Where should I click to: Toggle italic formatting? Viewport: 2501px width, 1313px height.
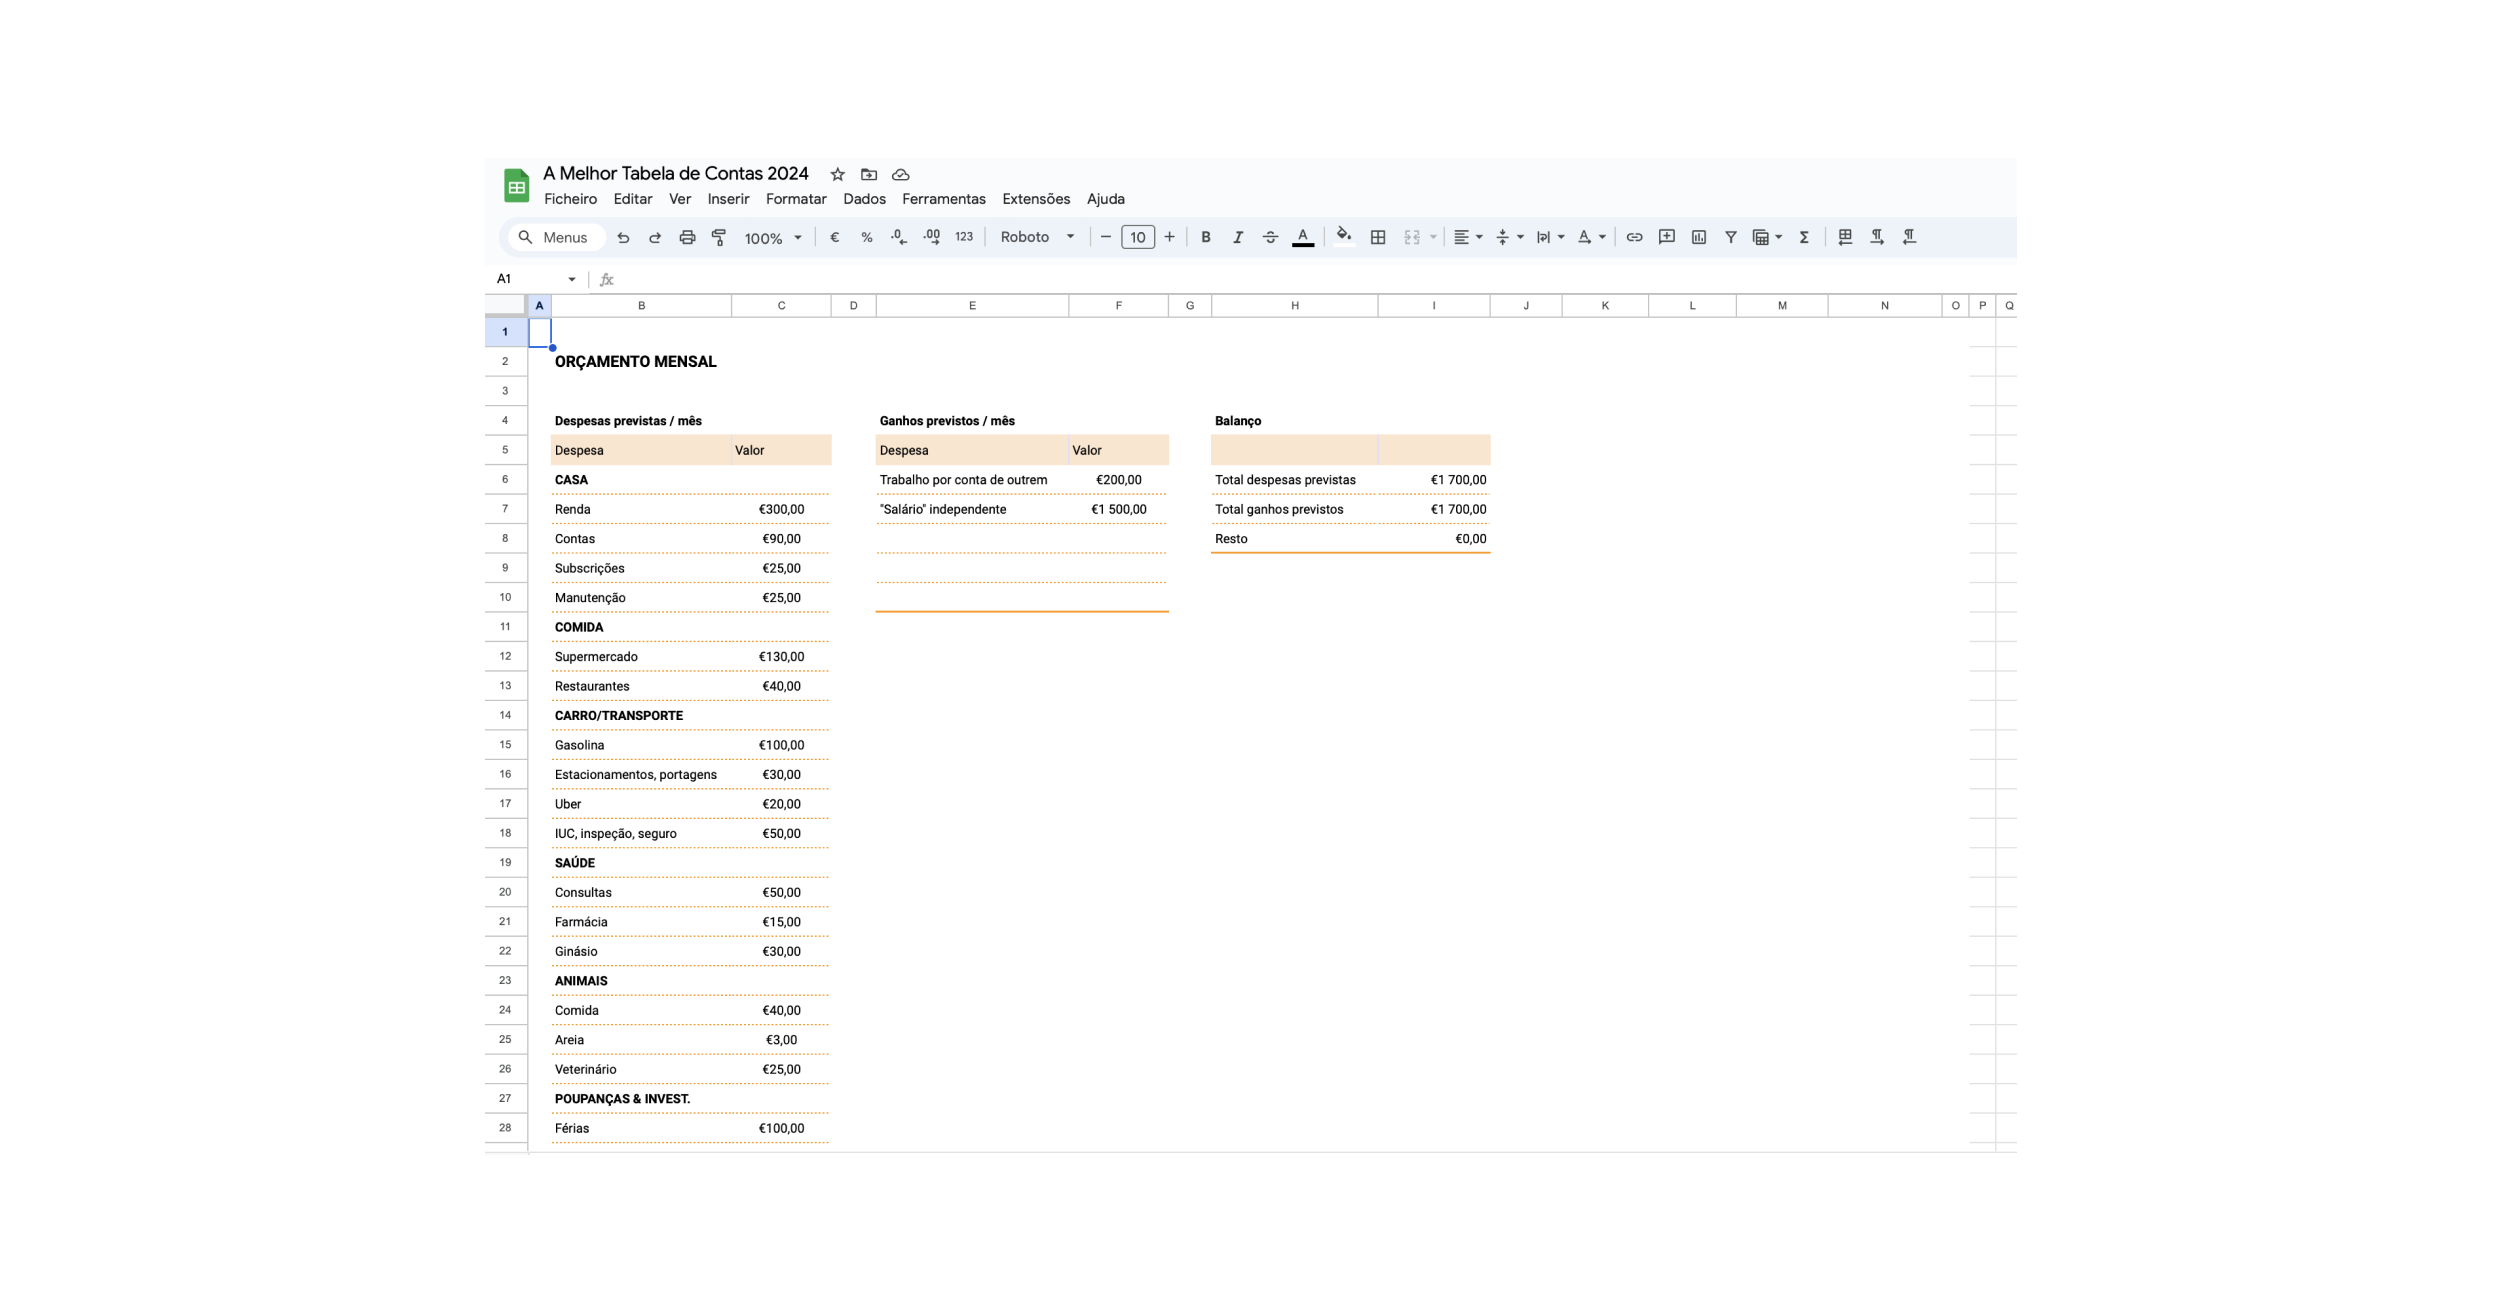coord(1238,237)
